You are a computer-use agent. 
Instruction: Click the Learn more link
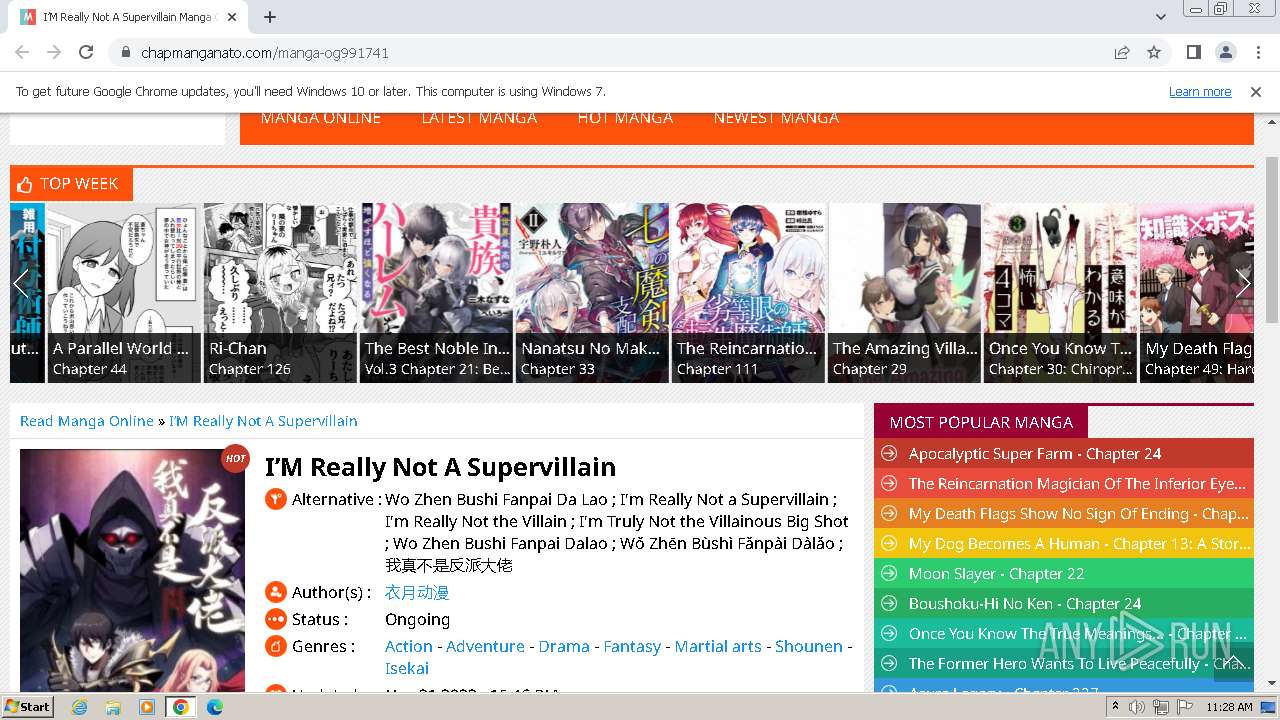click(1200, 91)
